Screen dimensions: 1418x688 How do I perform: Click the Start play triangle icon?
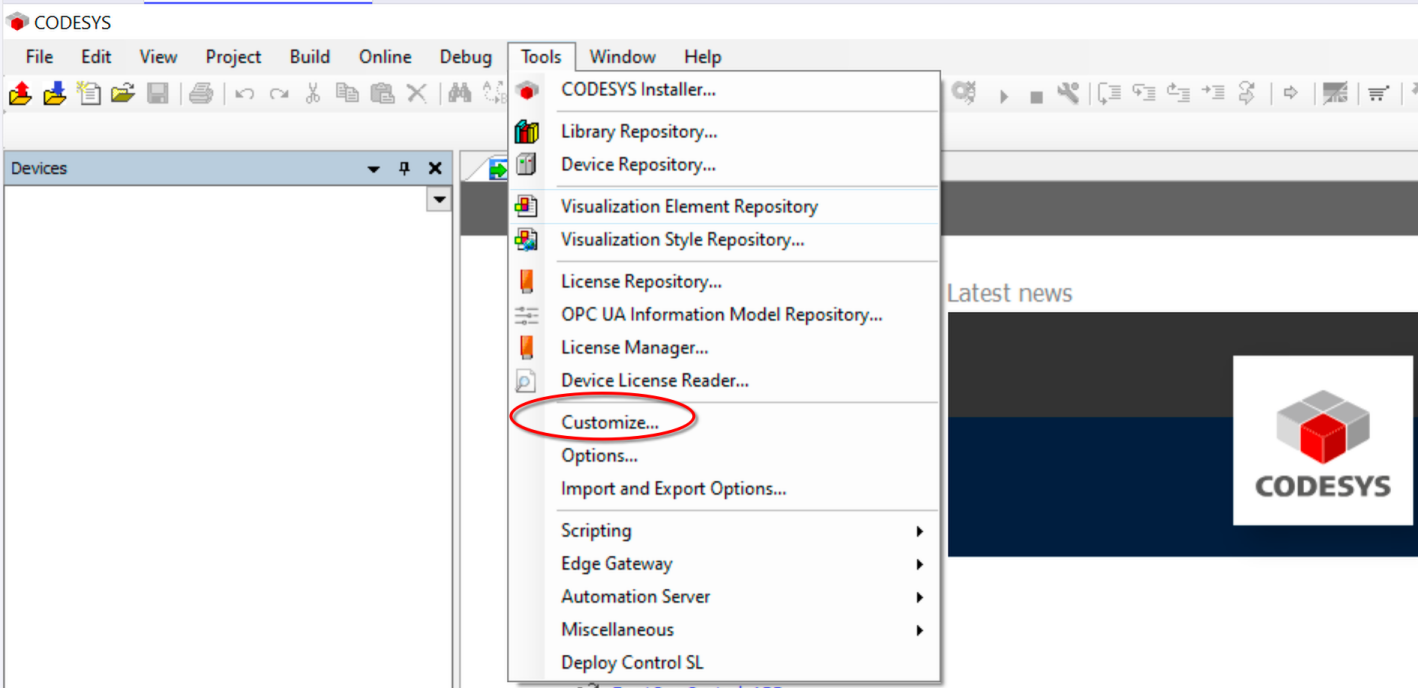click(1004, 96)
